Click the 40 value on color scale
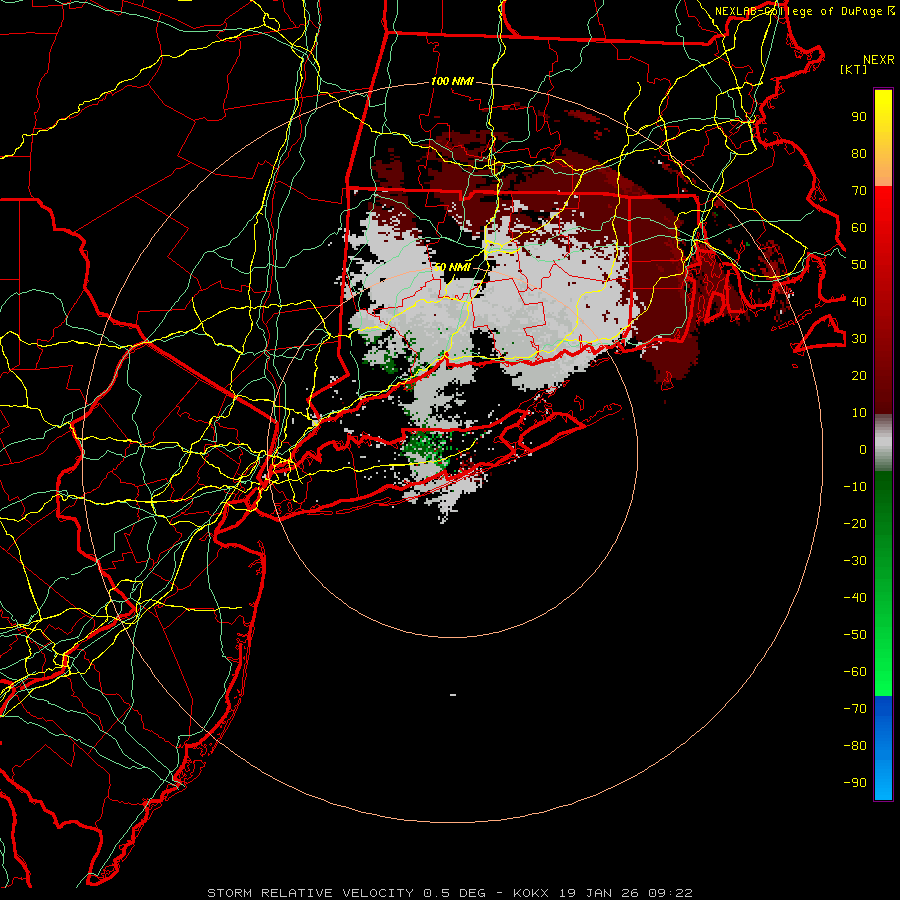 click(x=859, y=301)
